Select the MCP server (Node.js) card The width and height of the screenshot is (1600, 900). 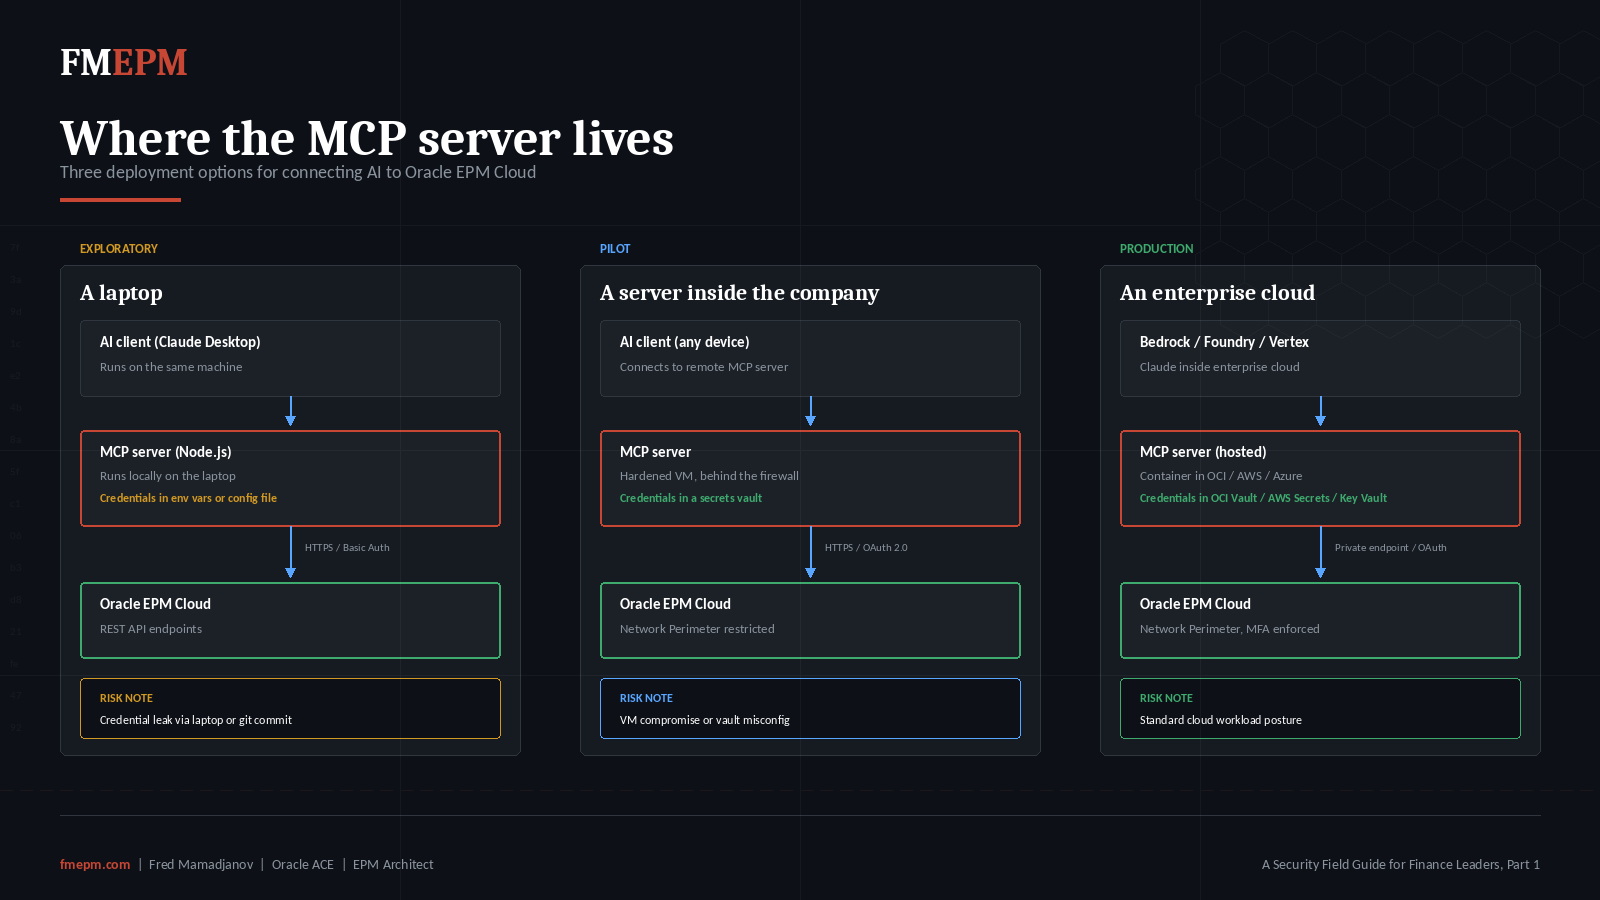(290, 478)
